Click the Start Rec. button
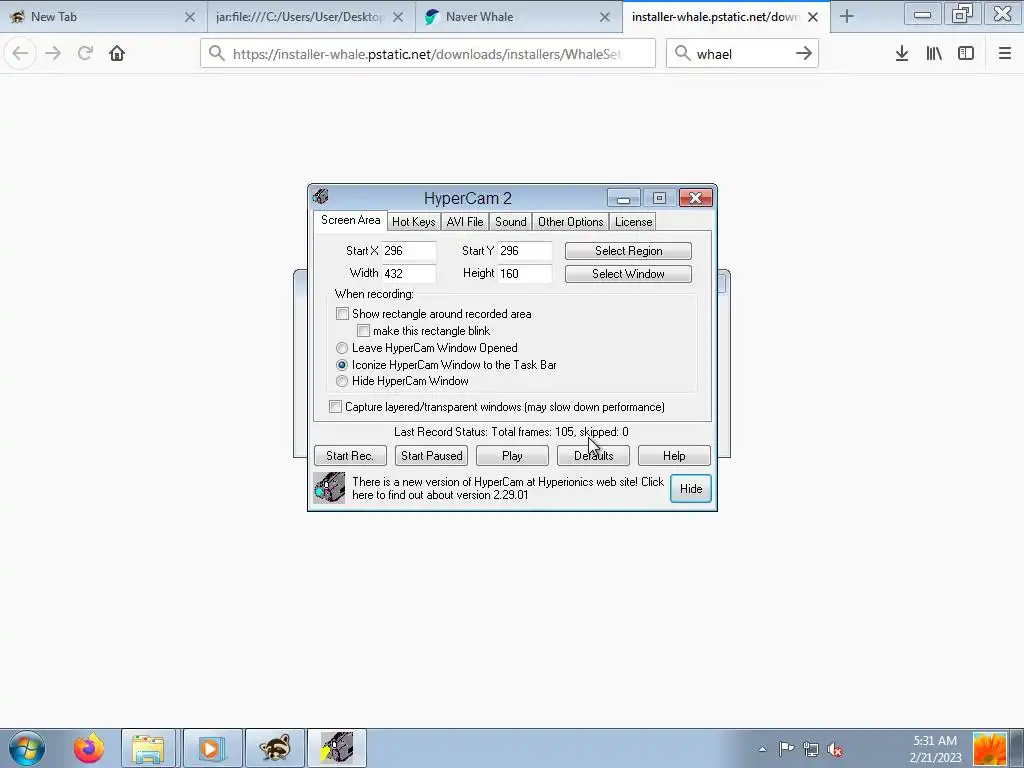 click(x=350, y=456)
